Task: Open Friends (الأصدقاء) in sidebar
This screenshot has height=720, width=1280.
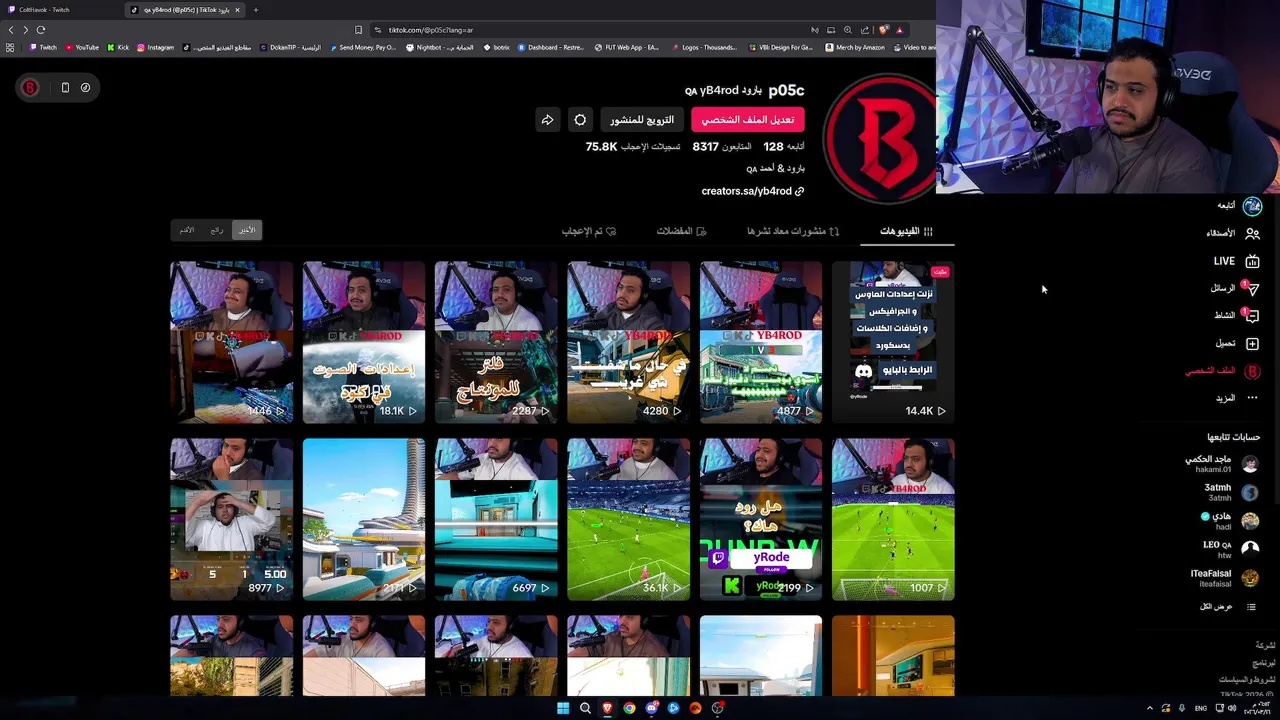Action: click(x=1232, y=233)
